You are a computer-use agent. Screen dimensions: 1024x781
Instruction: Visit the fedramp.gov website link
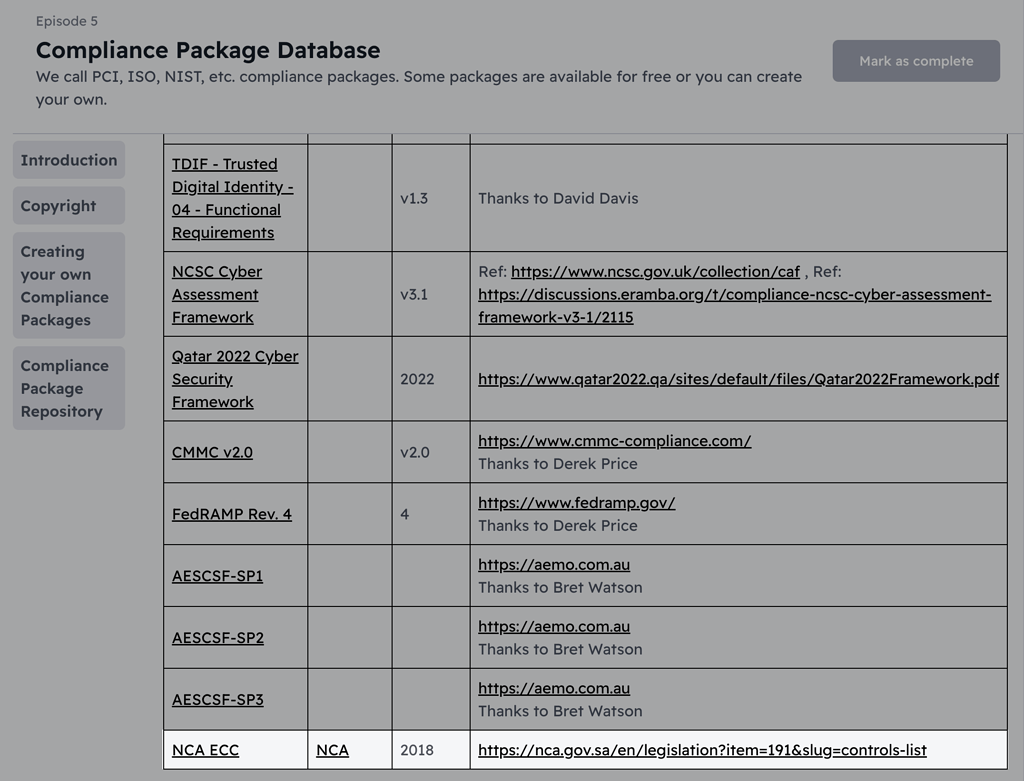click(575, 503)
